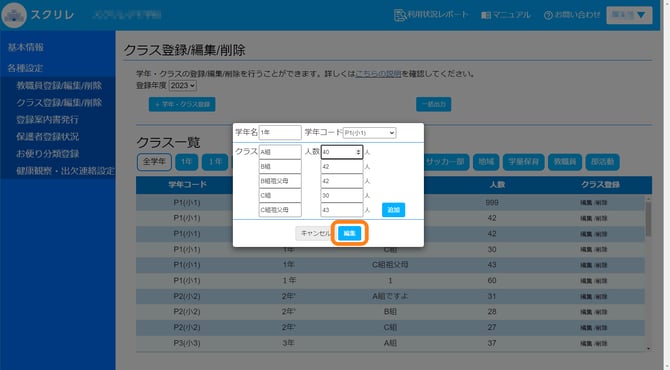Select the 教職員 filter tab
Viewport: 670px width, 370px height.
click(x=565, y=162)
